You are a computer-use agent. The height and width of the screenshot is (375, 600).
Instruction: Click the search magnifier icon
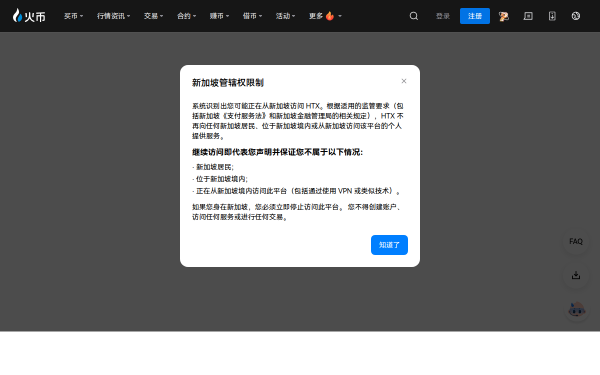414,16
